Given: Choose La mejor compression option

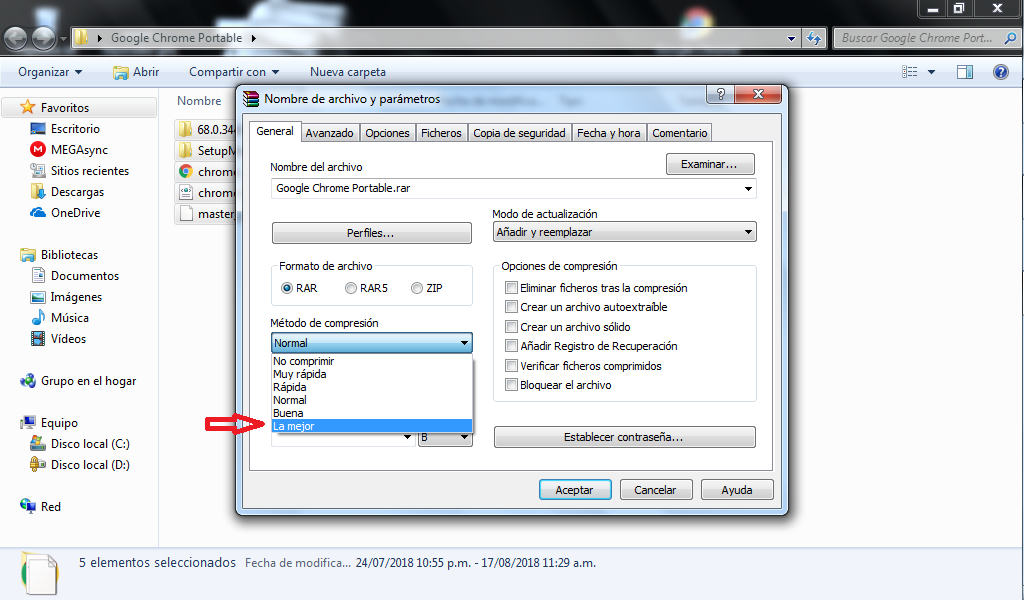Looking at the screenshot, I should tap(371, 426).
